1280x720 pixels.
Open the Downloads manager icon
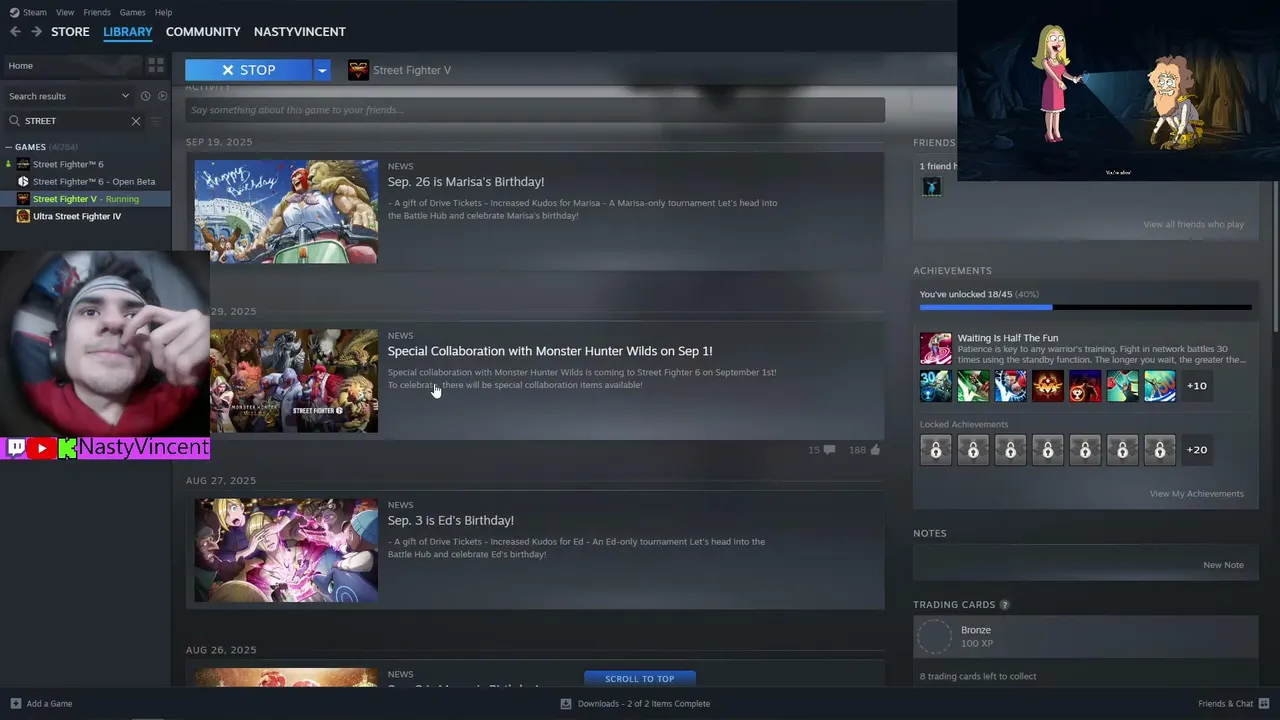pos(566,704)
